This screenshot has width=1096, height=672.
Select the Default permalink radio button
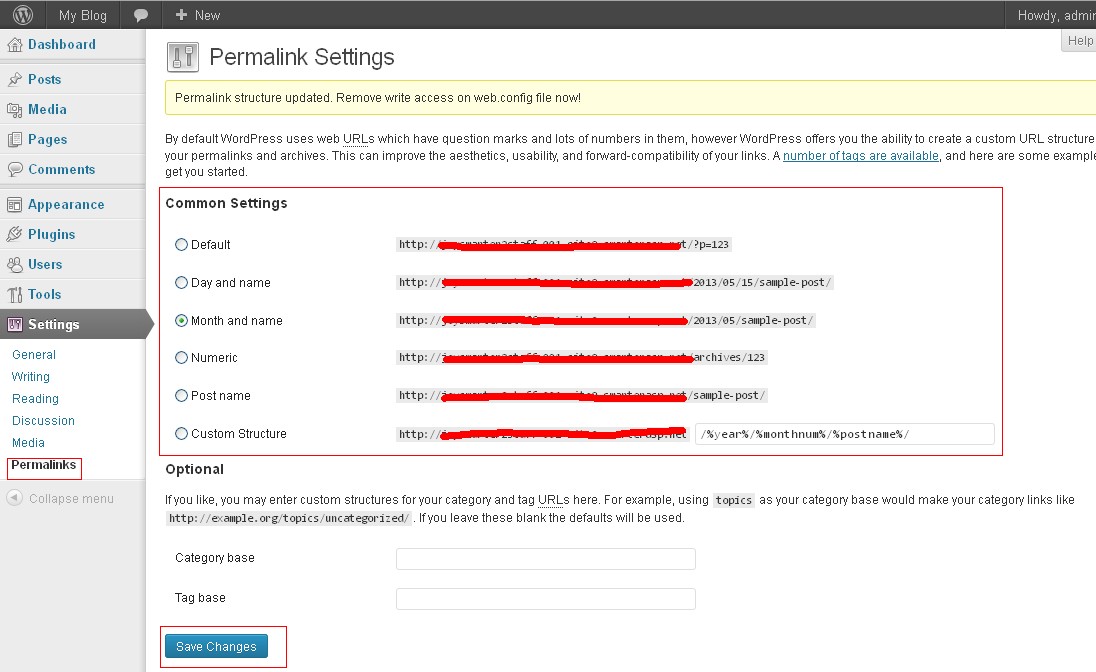(181, 244)
